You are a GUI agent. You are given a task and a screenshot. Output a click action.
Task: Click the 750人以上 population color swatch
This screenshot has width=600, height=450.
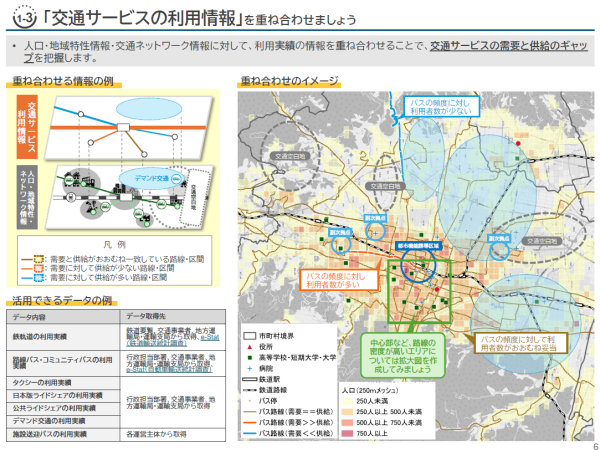pos(349,433)
